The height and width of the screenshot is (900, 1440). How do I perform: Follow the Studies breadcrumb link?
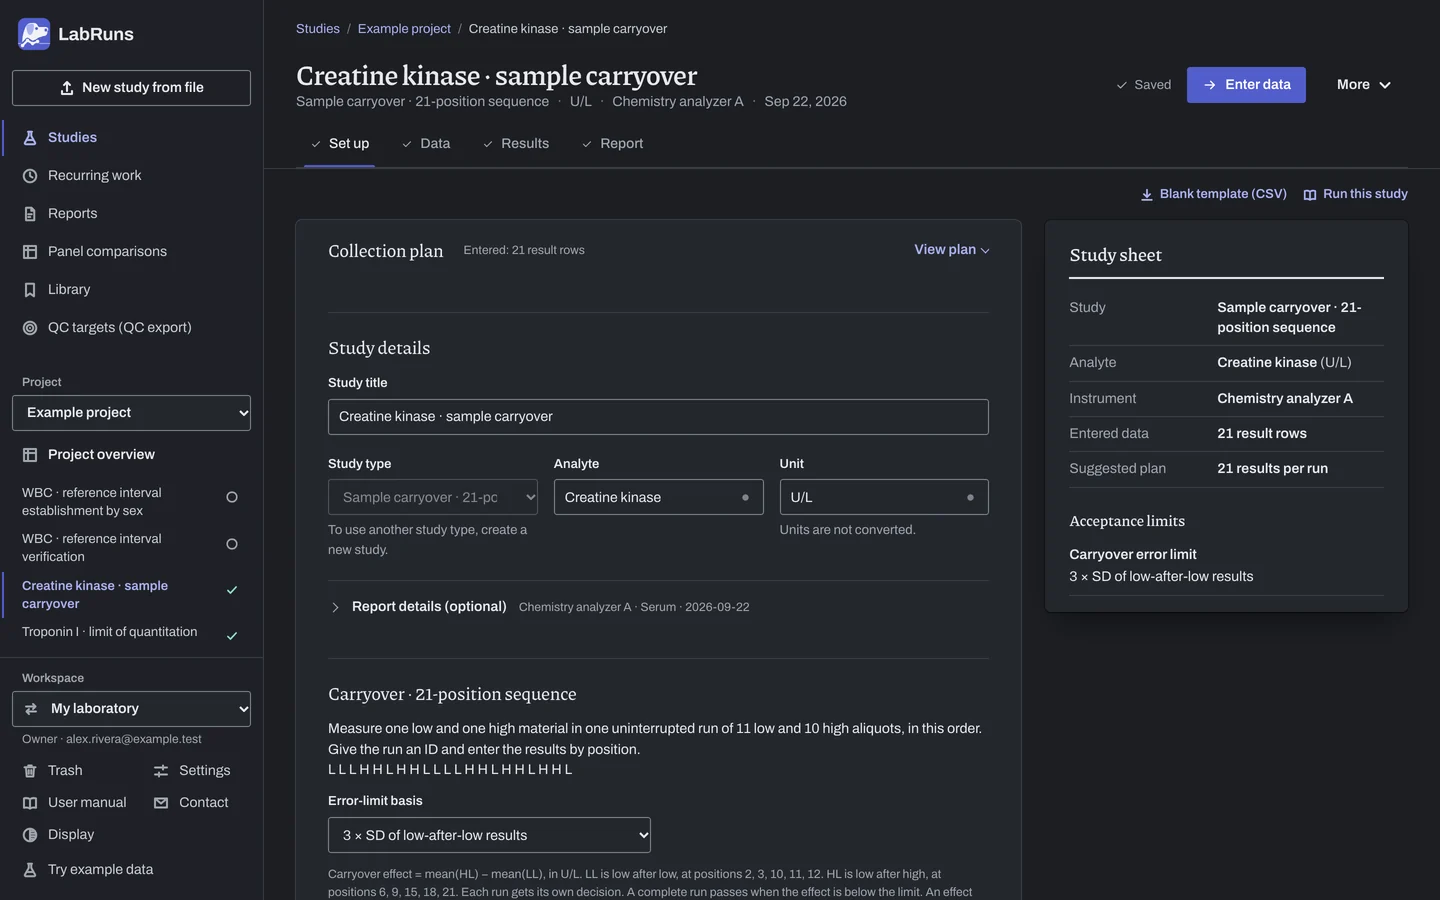[x=318, y=29]
